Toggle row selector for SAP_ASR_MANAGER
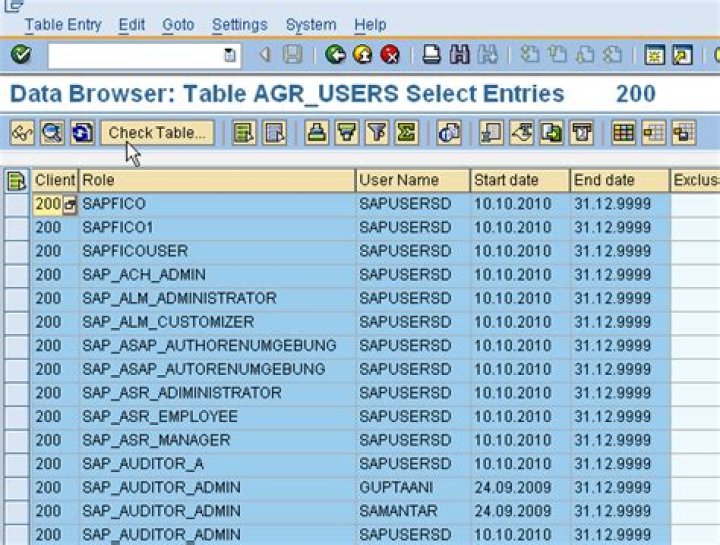 17,440
